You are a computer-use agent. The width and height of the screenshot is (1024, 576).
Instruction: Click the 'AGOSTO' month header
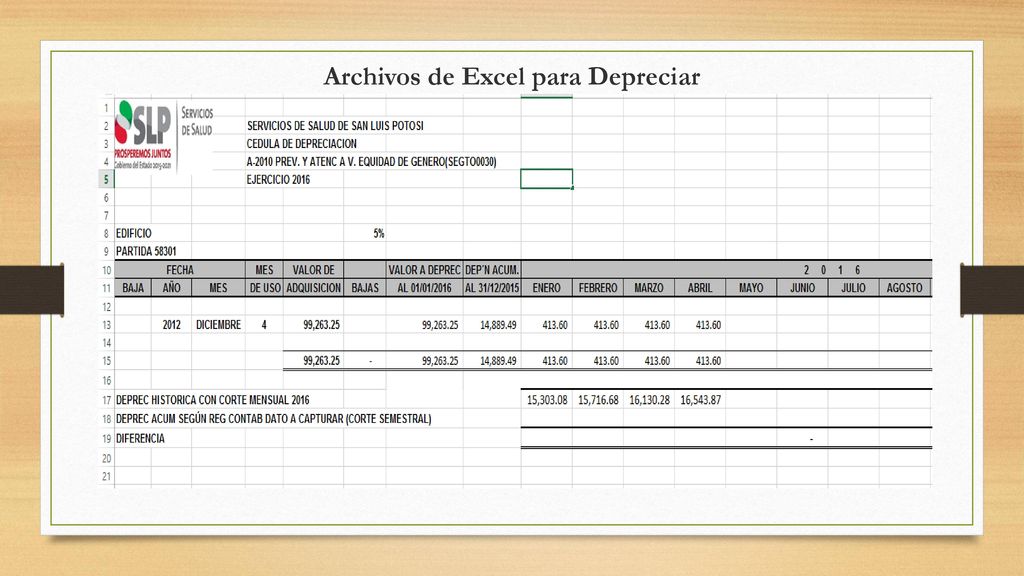pyautogui.click(x=904, y=287)
